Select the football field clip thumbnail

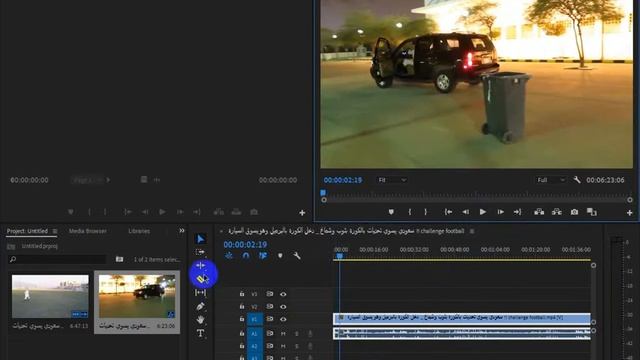click(50, 296)
